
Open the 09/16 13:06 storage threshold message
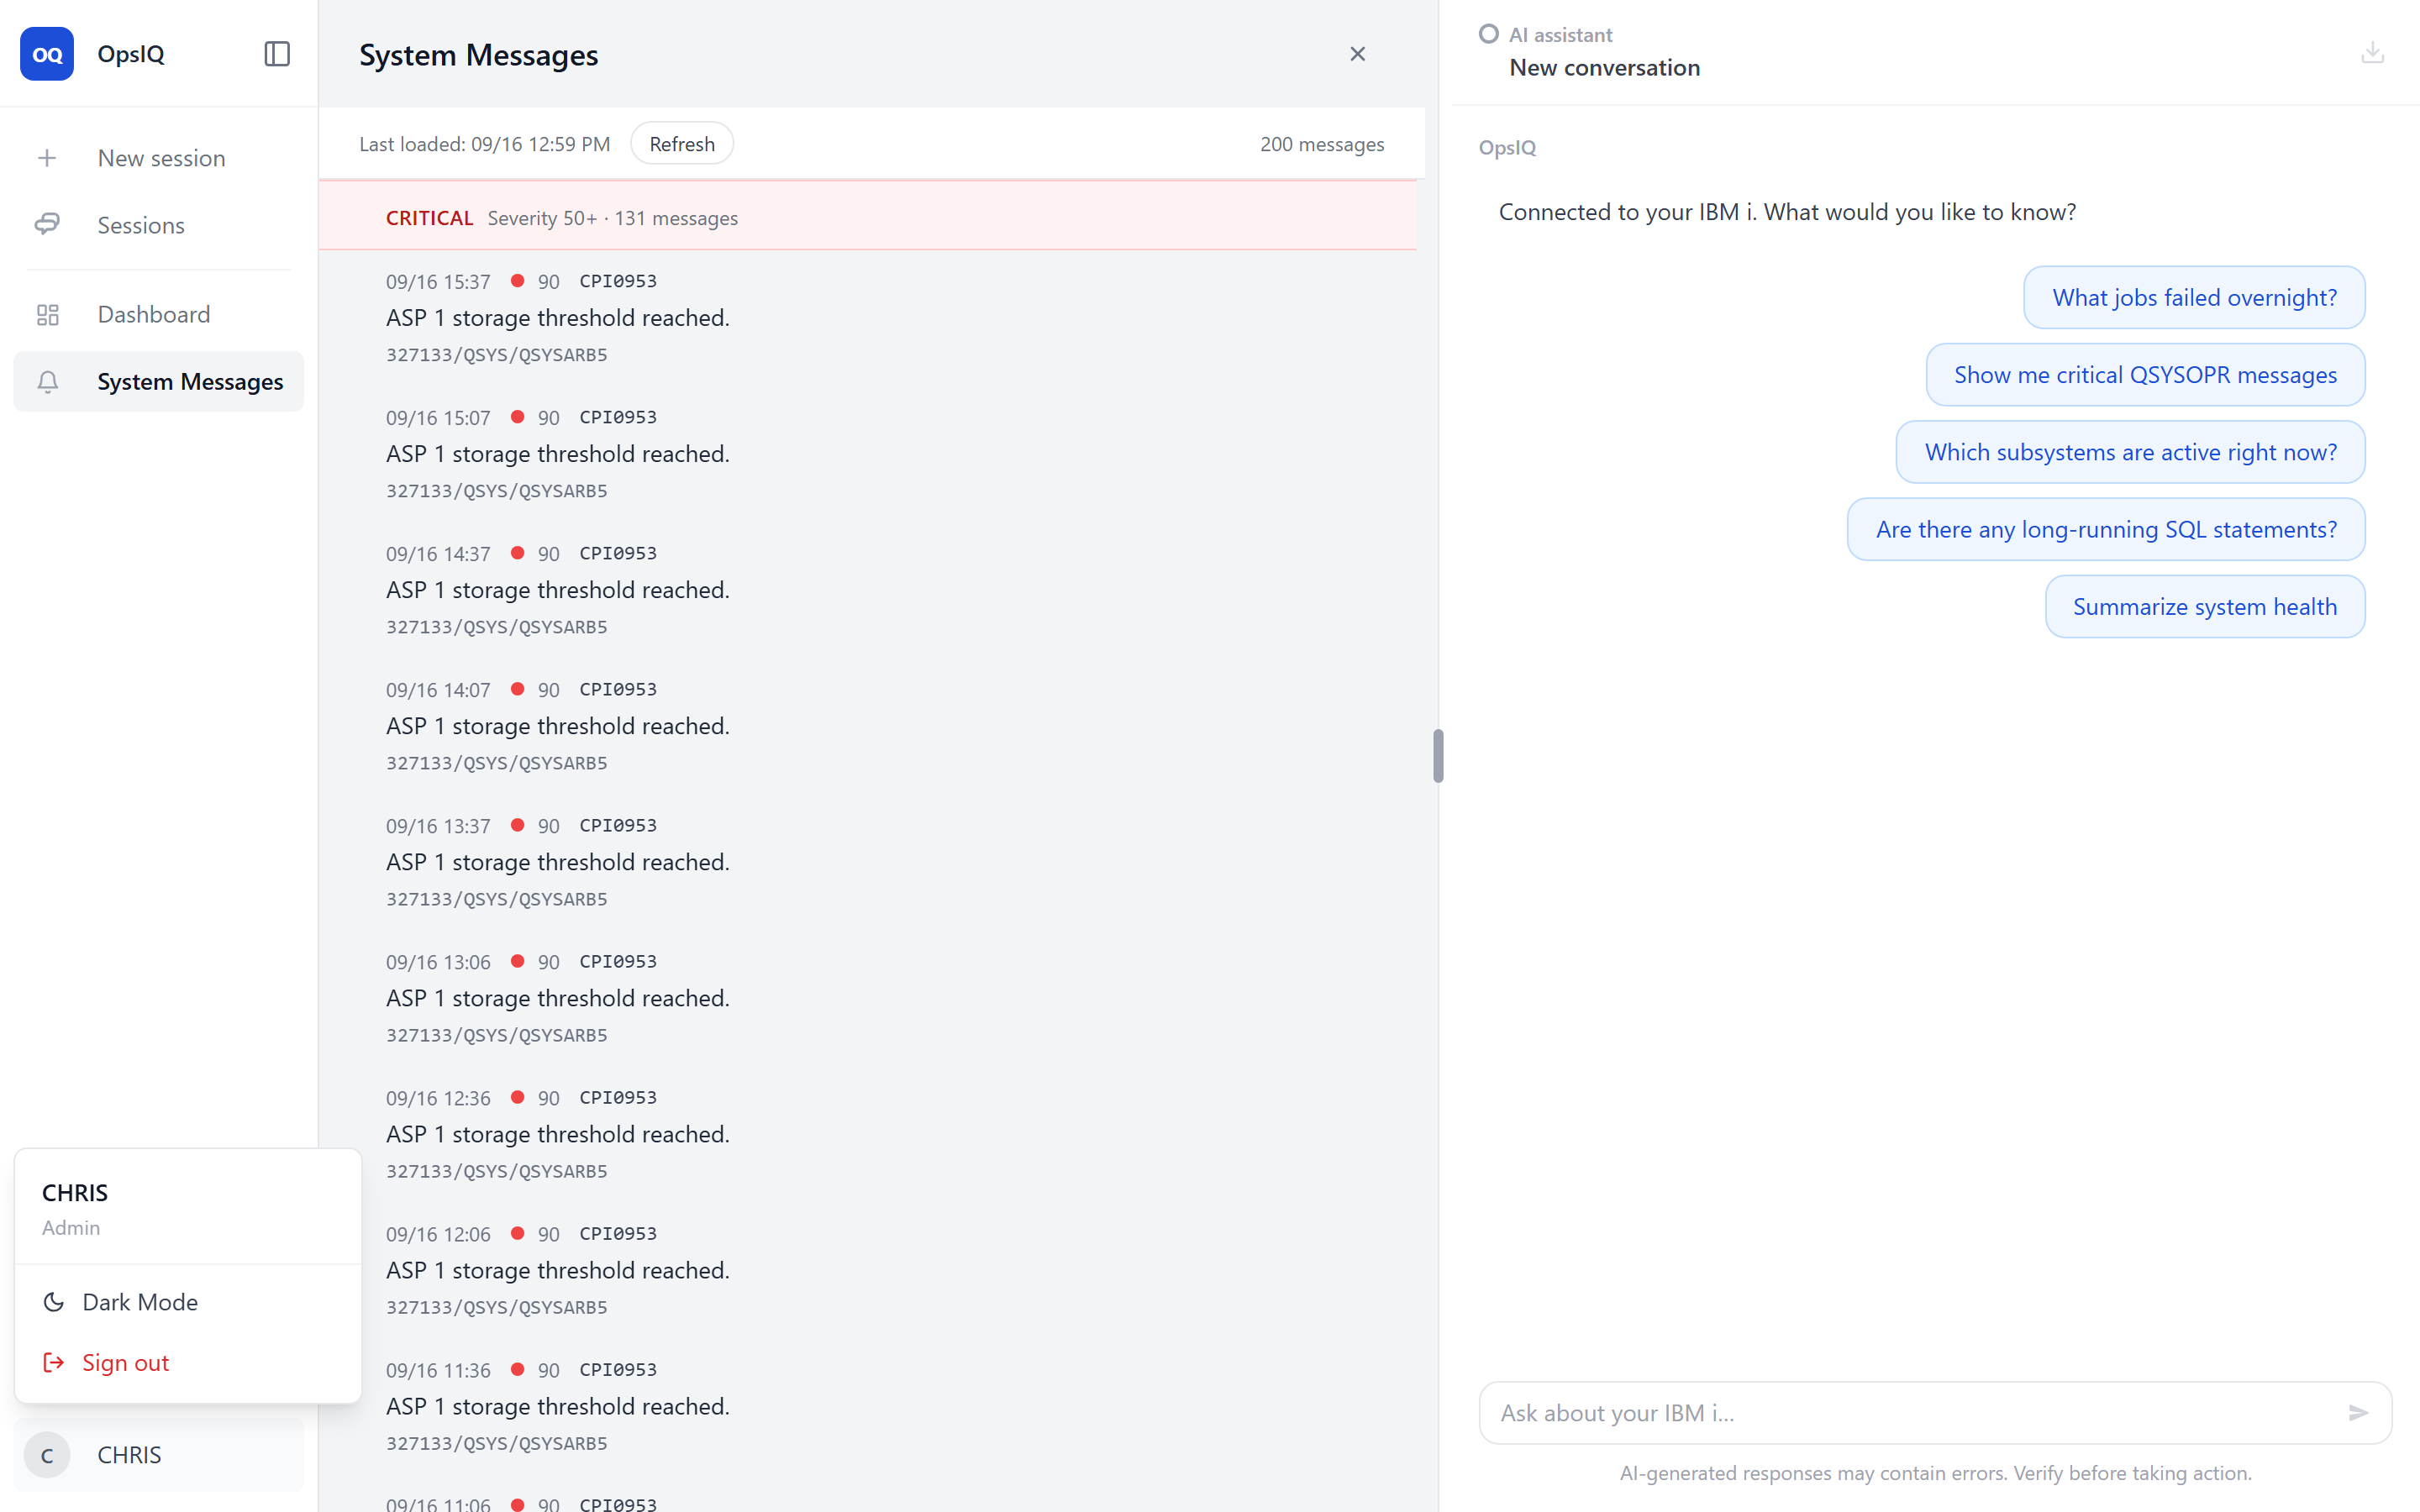click(868, 998)
